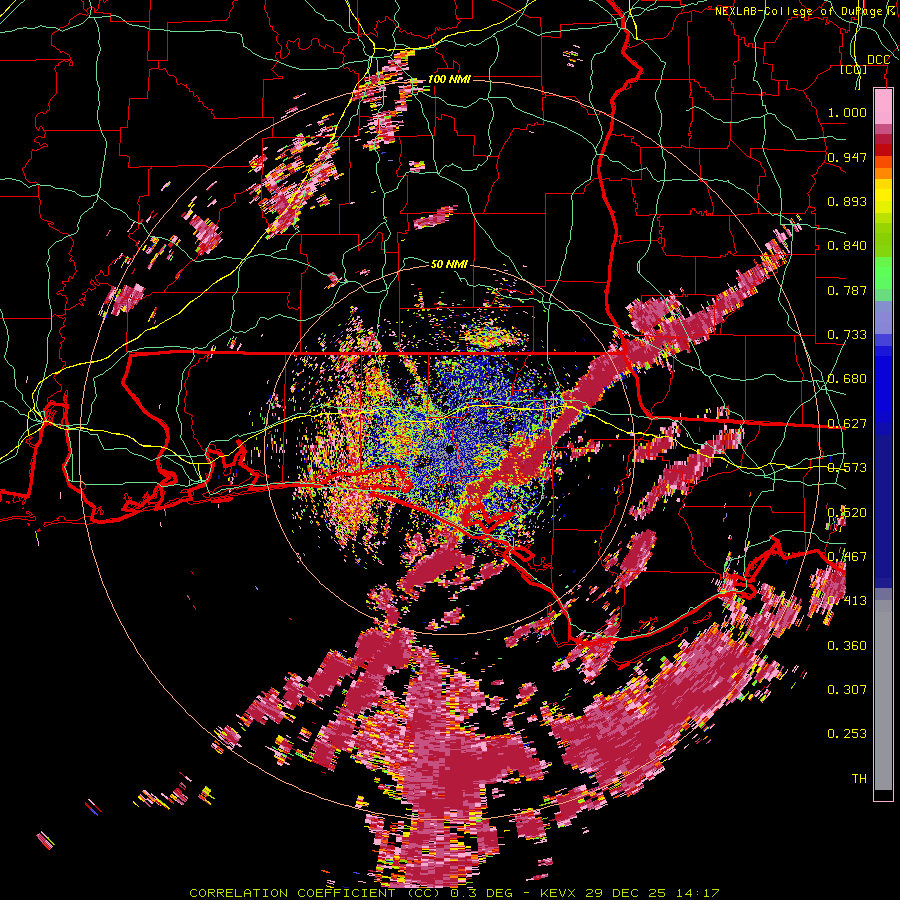Click the 0.947 value on the color scale
This screenshot has width=900, height=900.
tap(847, 157)
